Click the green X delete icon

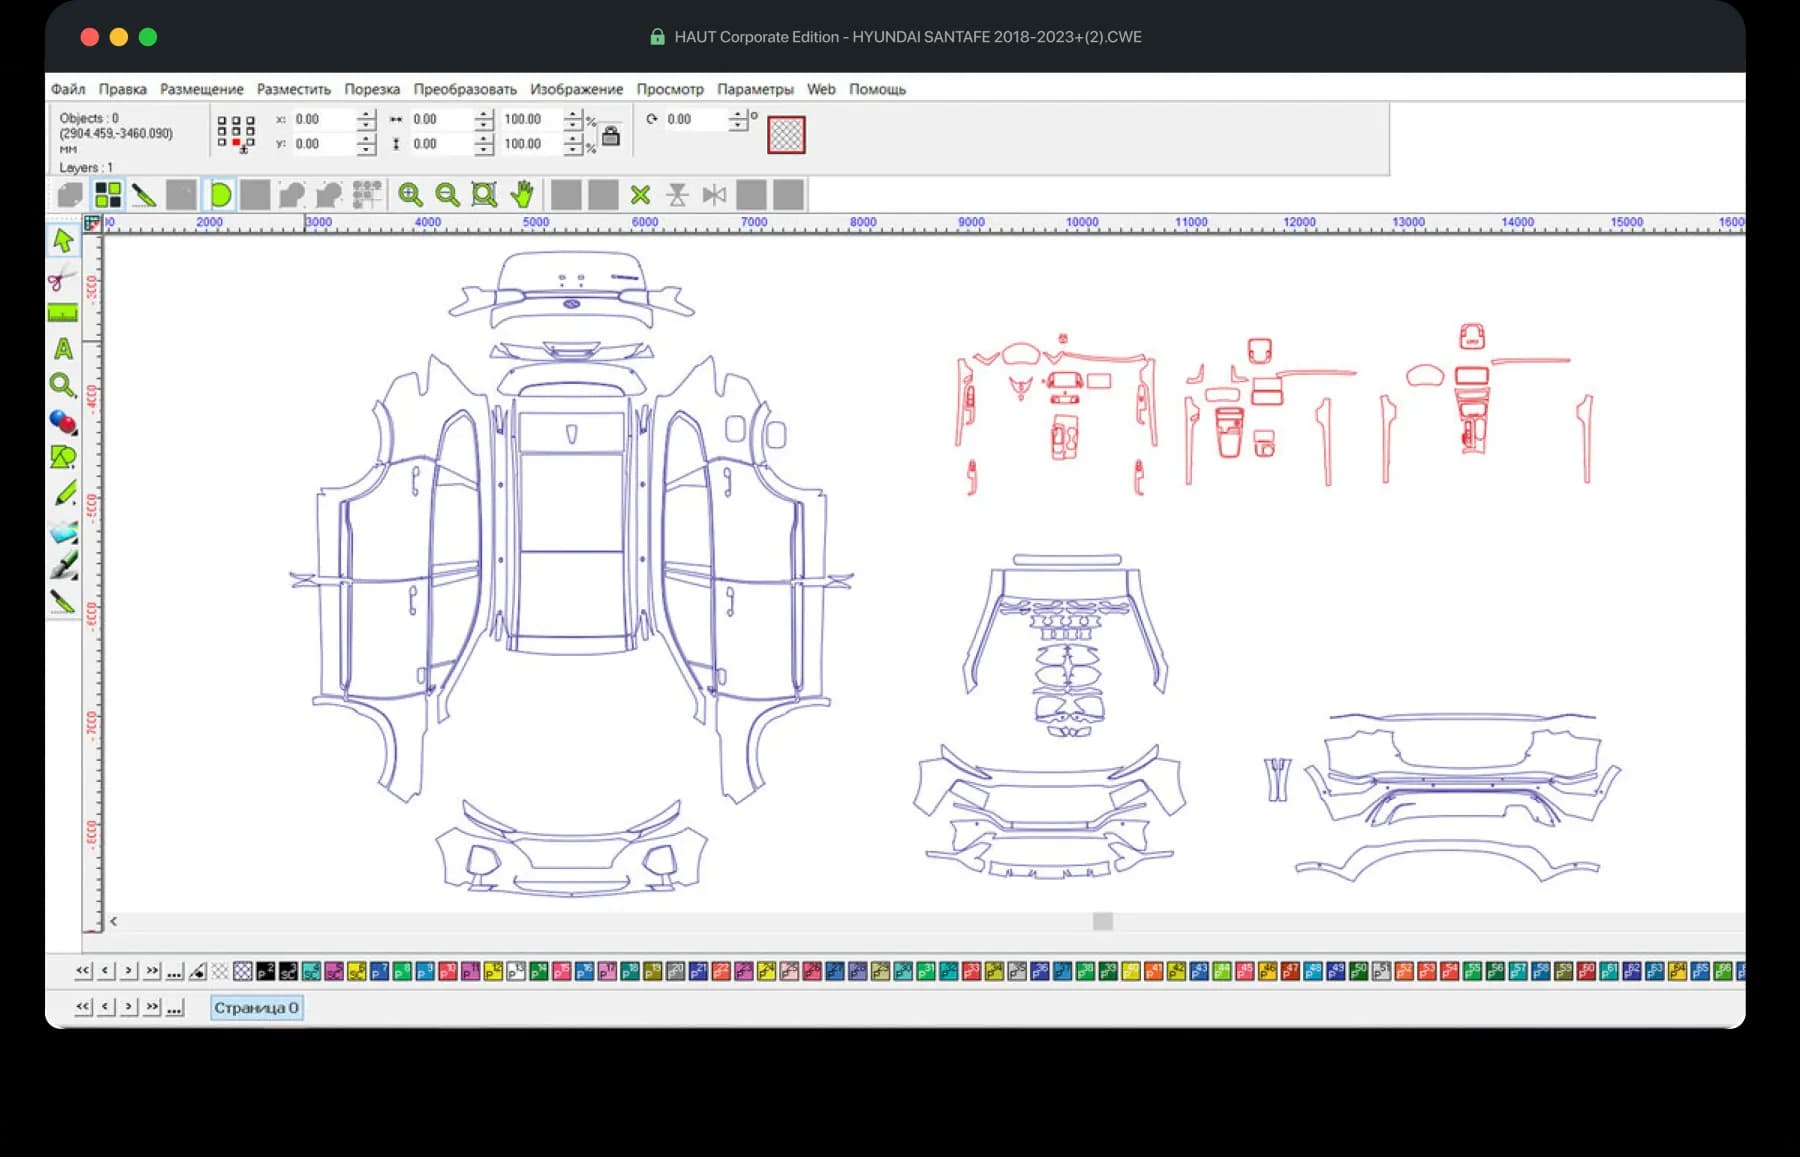point(640,194)
